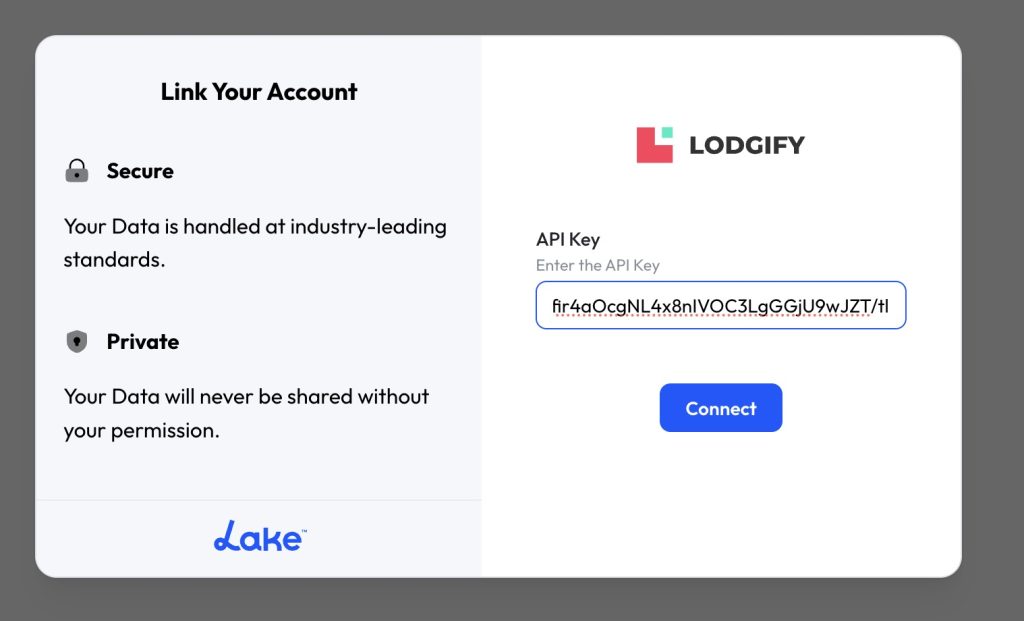Select the 'Secure' section title
The height and width of the screenshot is (621, 1024).
140,171
